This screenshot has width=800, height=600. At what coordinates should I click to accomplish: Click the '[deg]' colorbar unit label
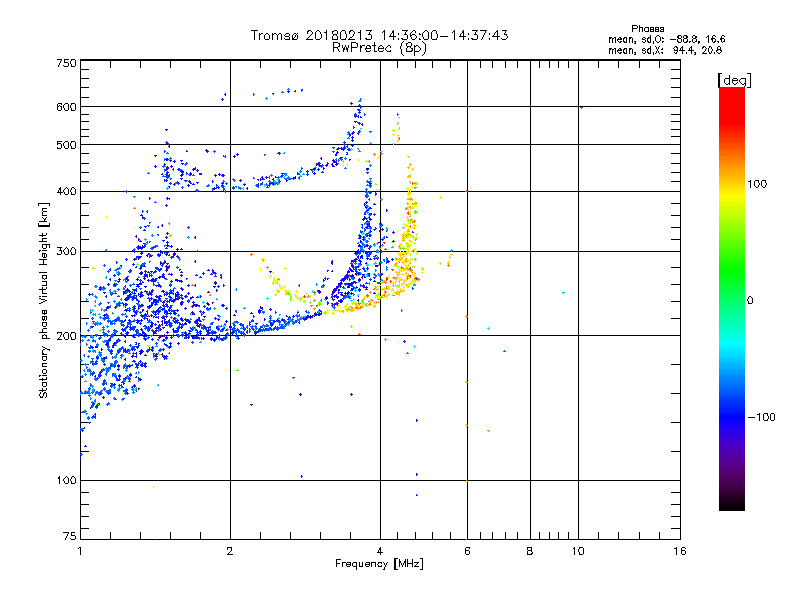click(734, 80)
